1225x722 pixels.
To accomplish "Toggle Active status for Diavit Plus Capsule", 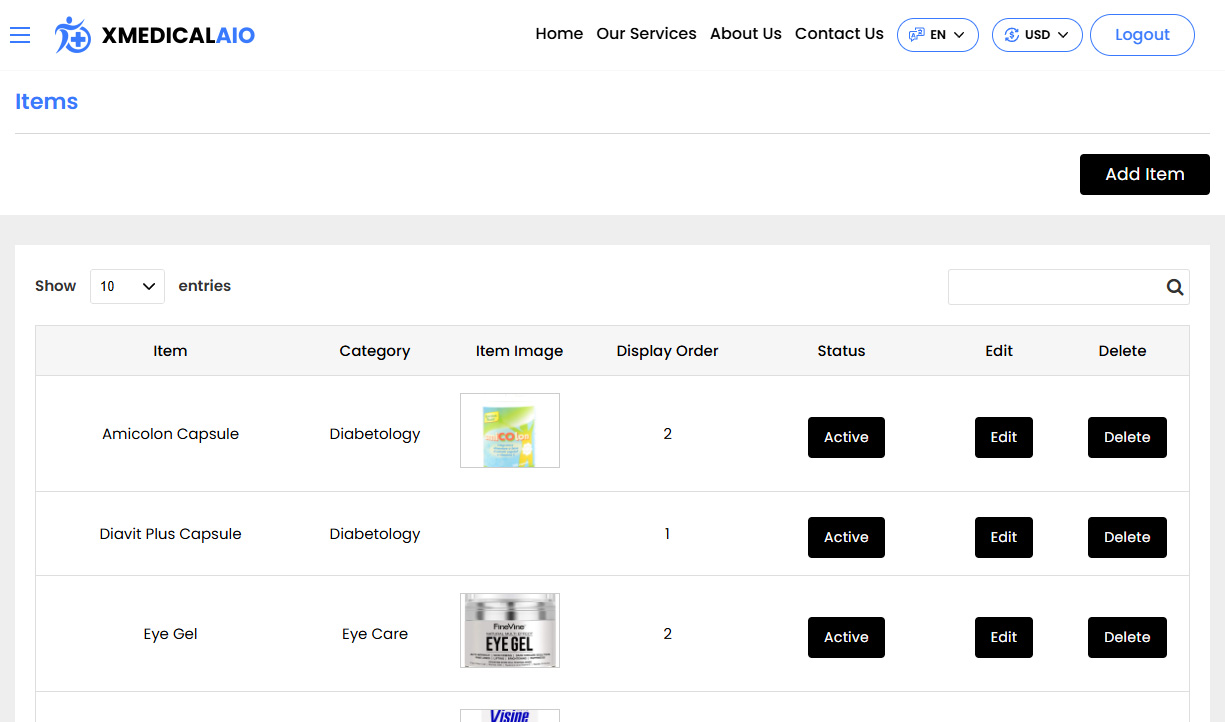I will (846, 537).
